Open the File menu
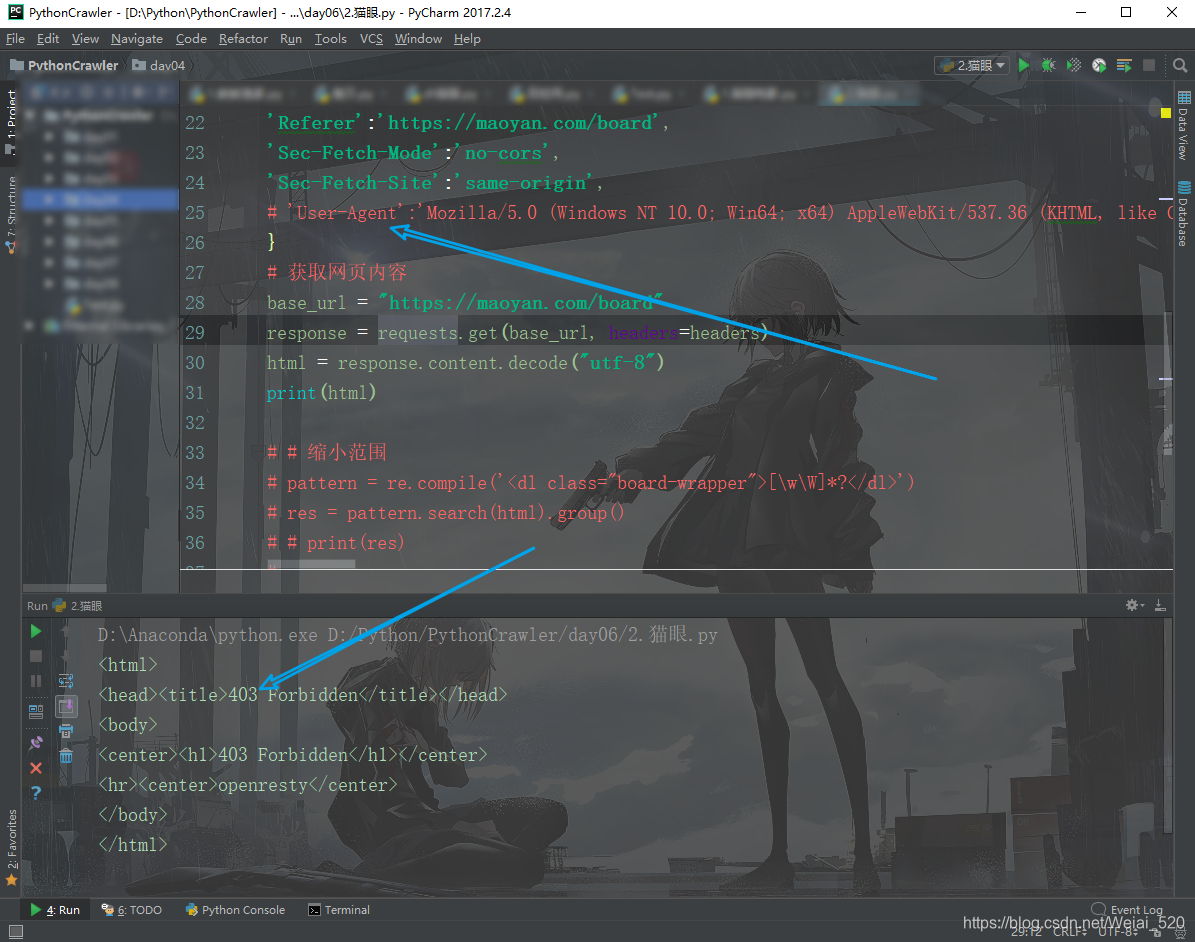 (15, 39)
